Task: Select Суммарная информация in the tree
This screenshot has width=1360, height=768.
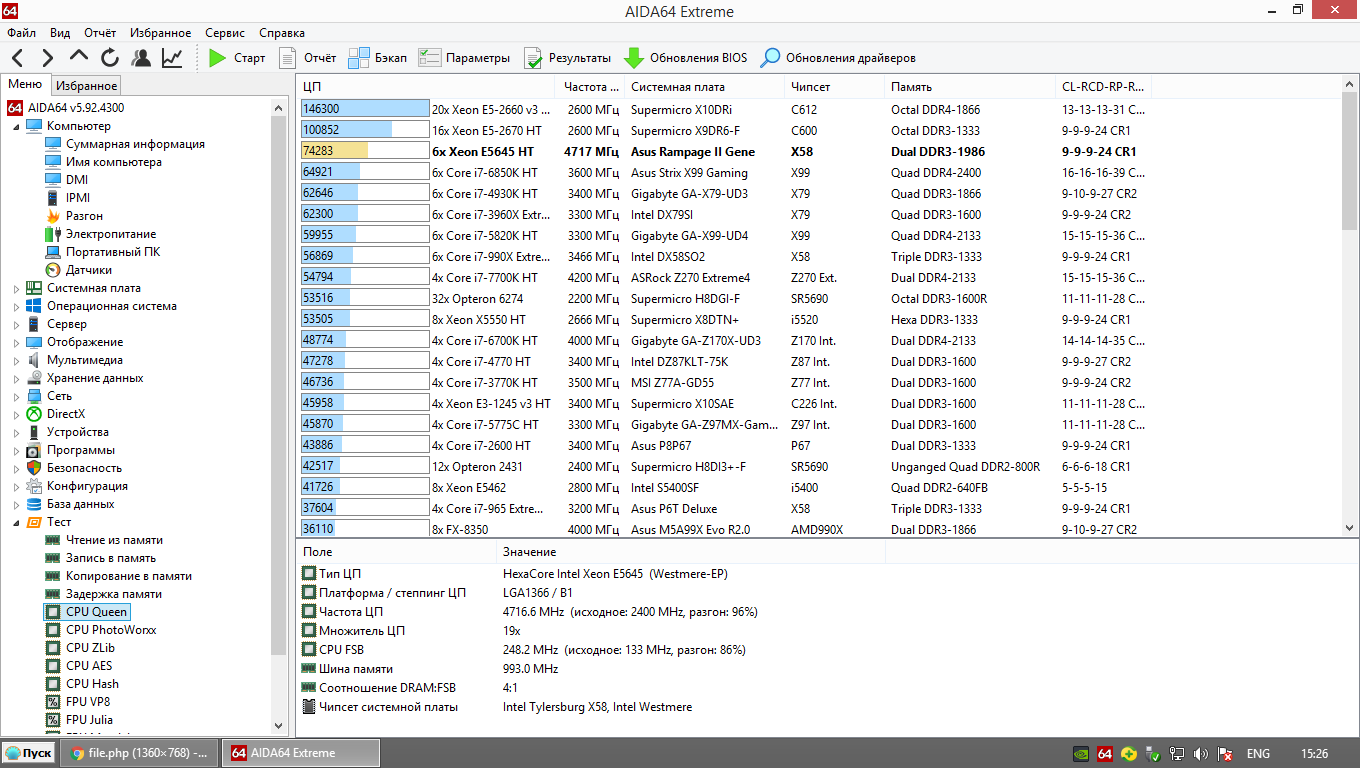Action: pyautogui.click(x=135, y=144)
